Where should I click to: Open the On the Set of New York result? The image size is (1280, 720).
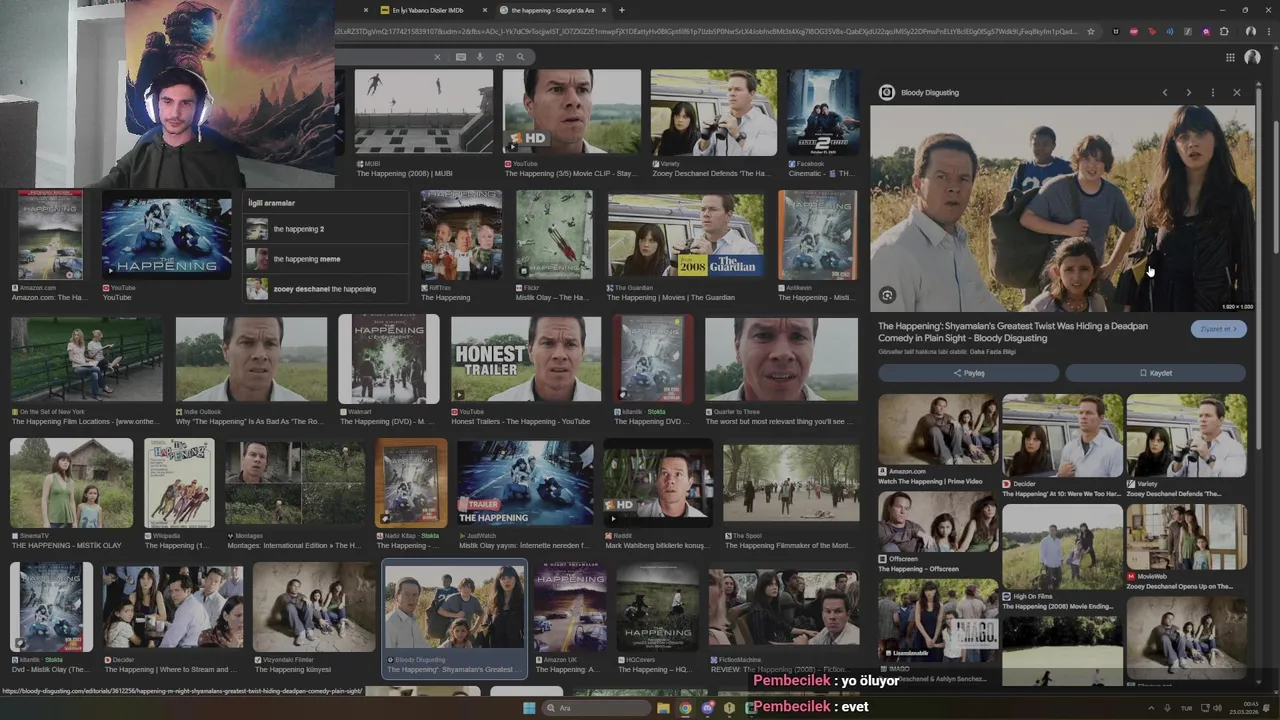pos(86,360)
